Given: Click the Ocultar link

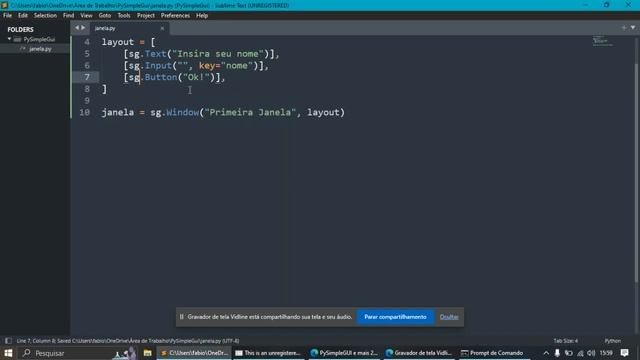Looking at the screenshot, I should click(449, 317).
